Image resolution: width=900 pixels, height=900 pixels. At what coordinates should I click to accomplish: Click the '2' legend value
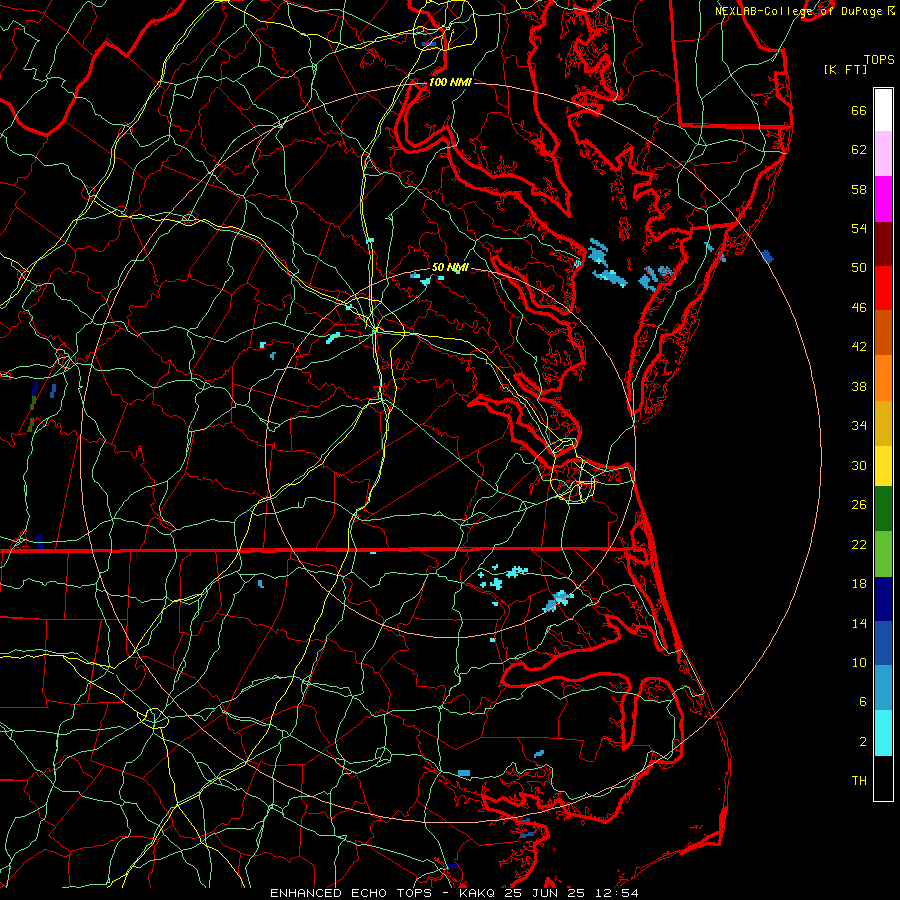pos(863,742)
